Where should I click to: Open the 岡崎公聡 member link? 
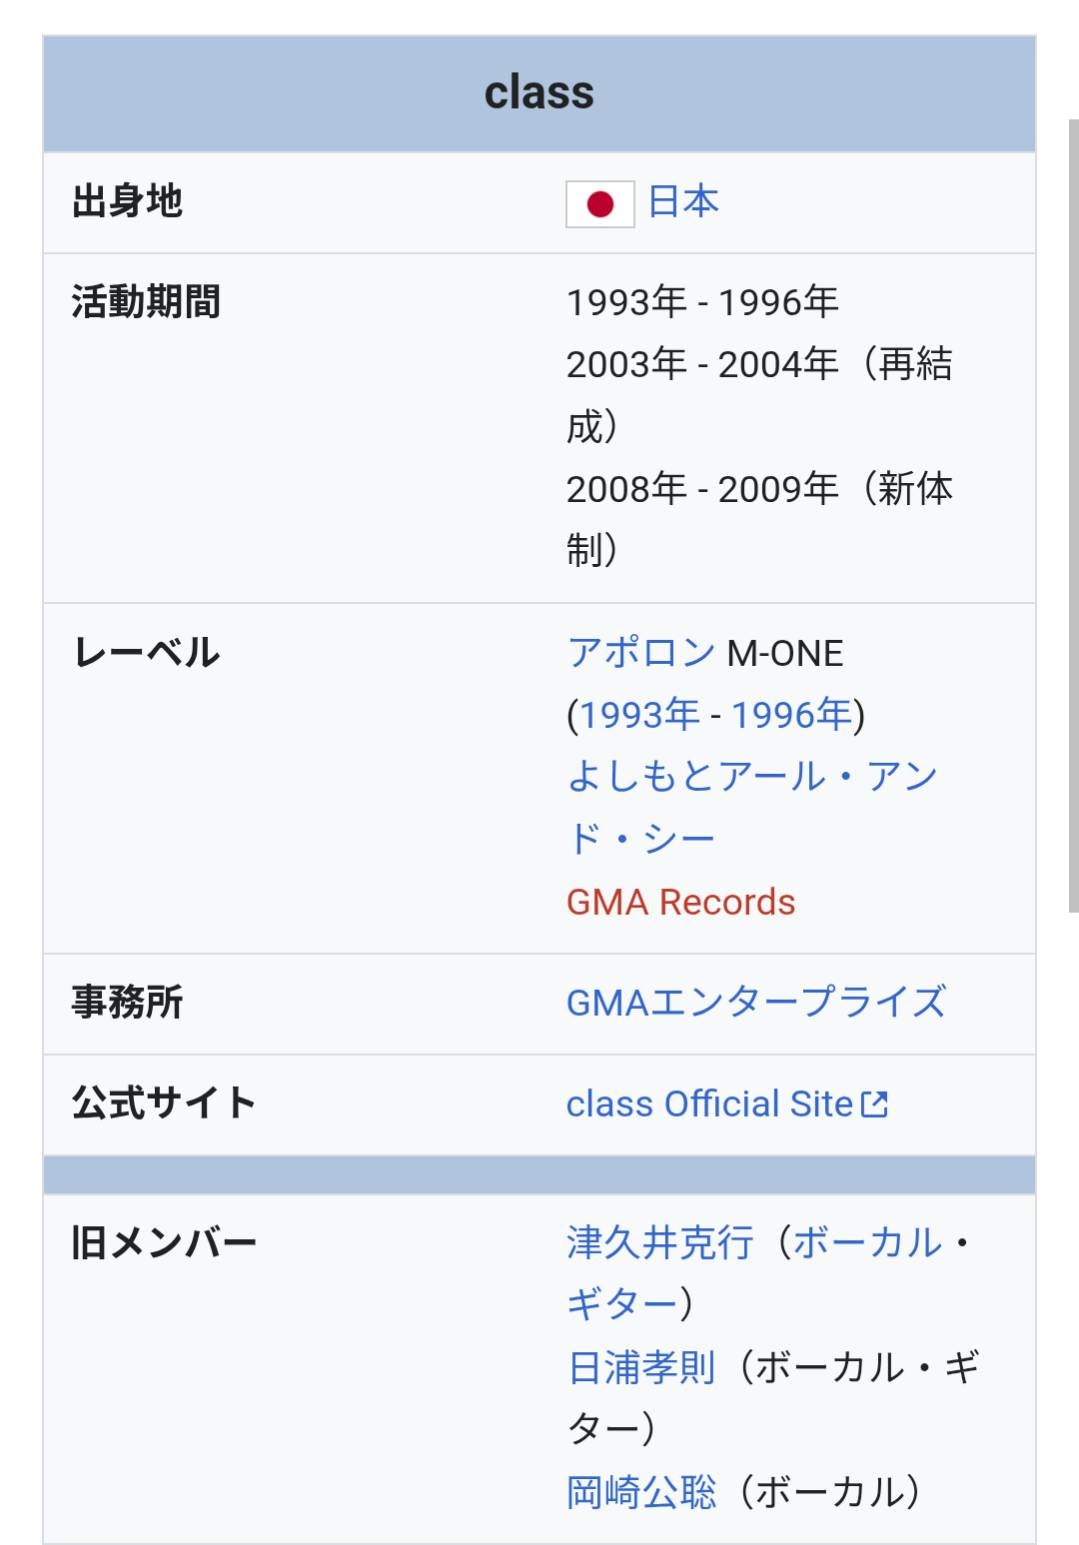[641, 1492]
